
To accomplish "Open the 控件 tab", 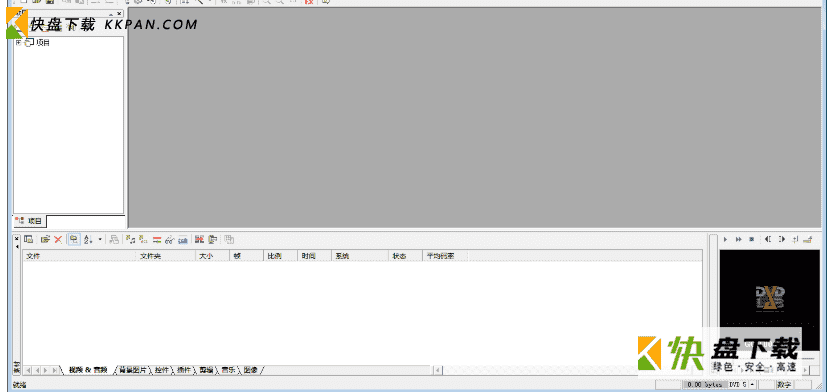I will (162, 370).
